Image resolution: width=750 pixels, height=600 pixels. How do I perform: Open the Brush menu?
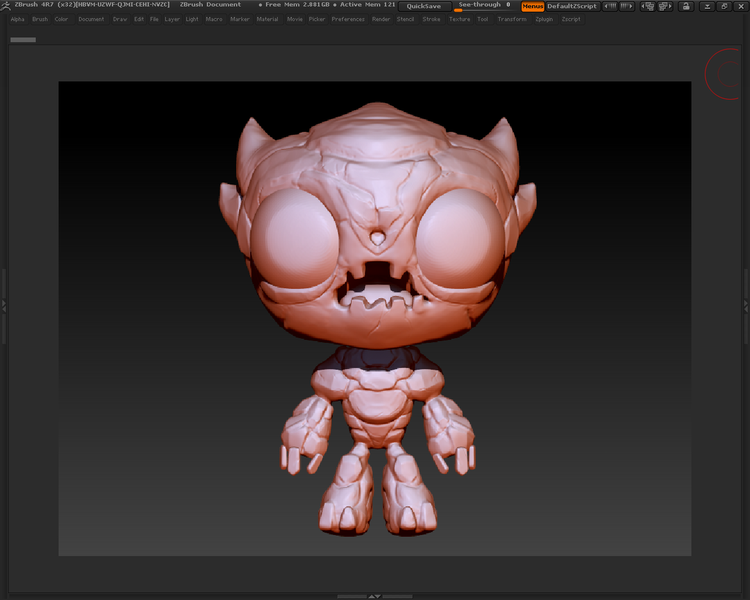[40, 19]
